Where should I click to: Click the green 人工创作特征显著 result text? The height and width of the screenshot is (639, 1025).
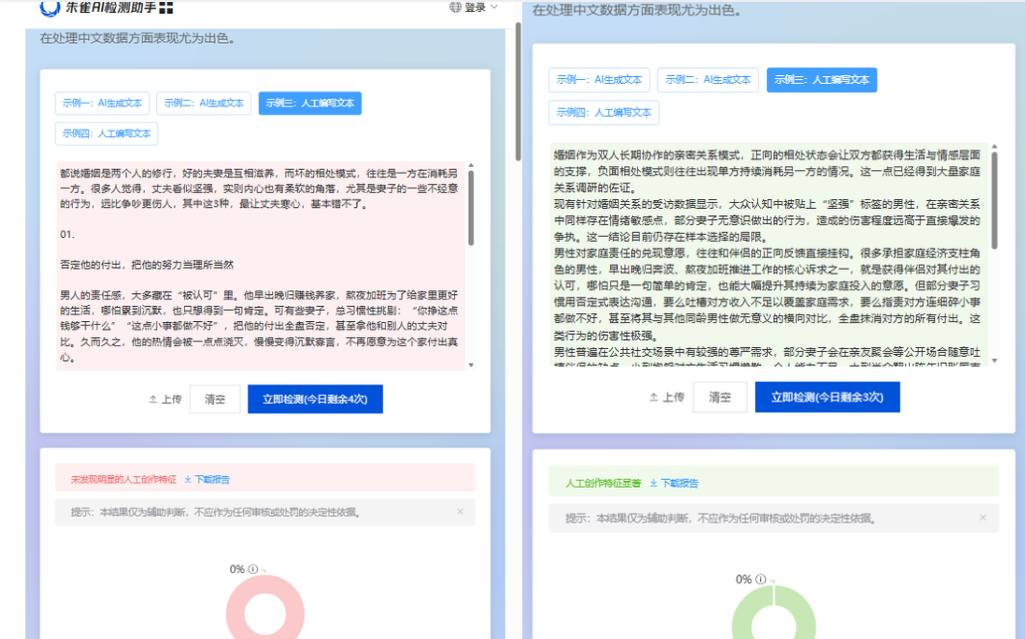pyautogui.click(x=603, y=483)
